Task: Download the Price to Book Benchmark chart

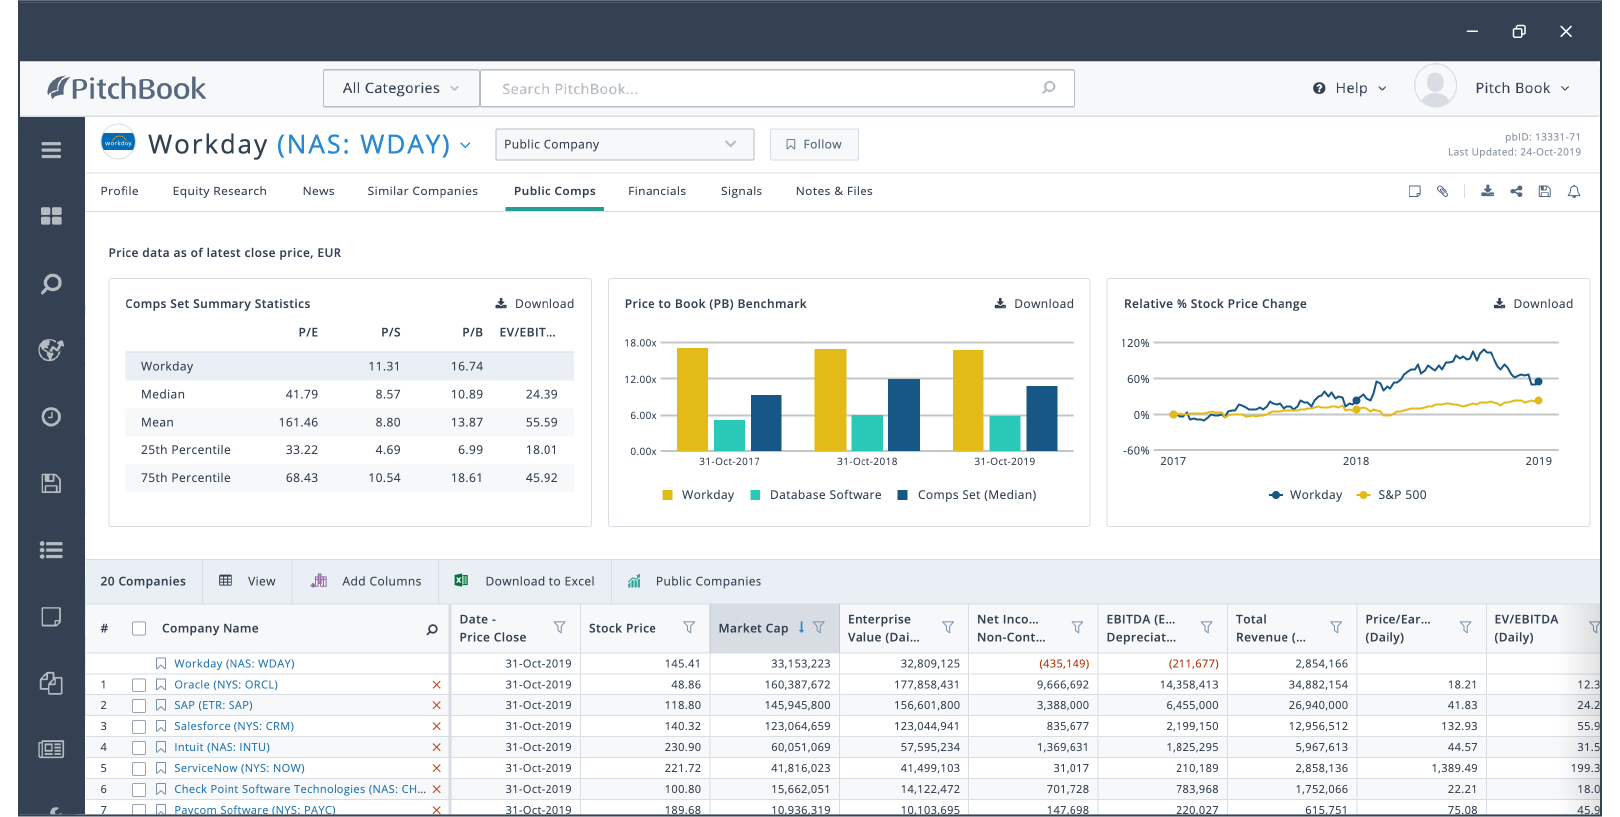Action: pos(1034,304)
